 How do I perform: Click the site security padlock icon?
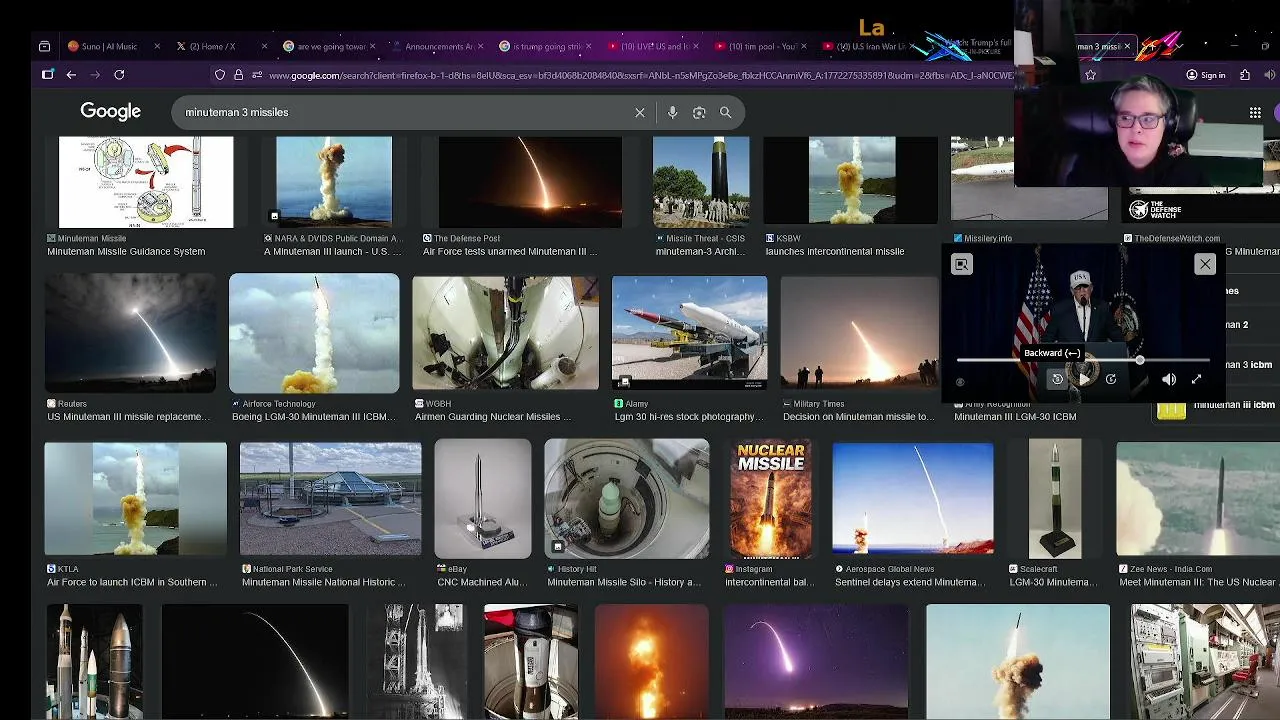[238, 75]
